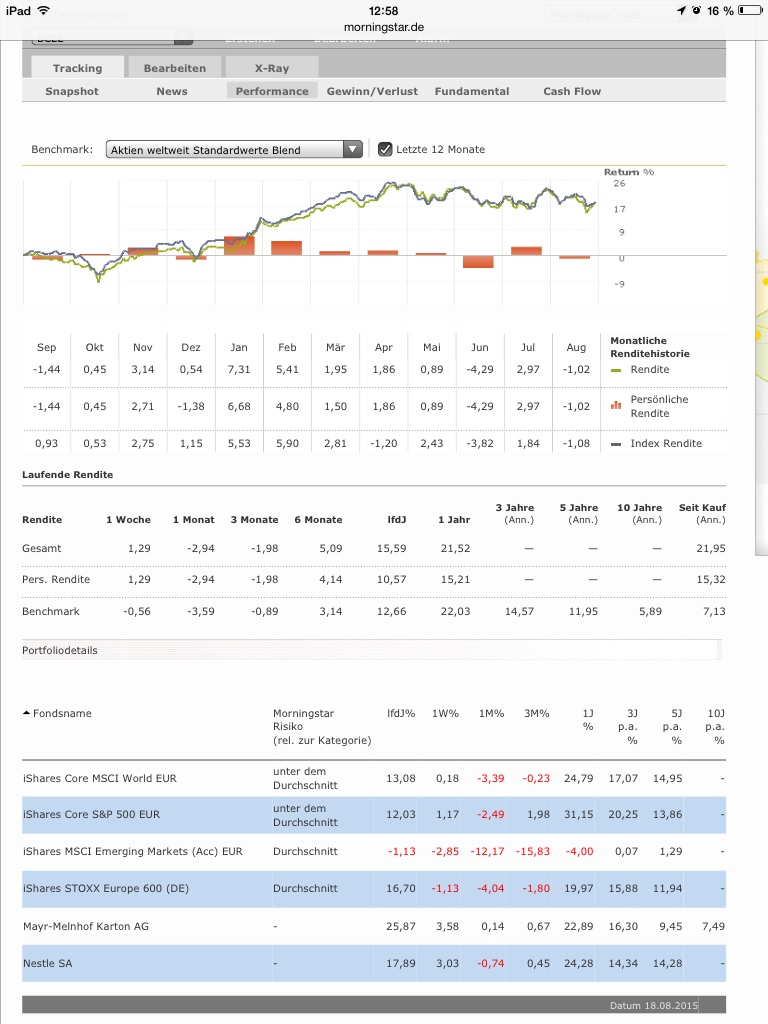Click orange Persönliche Rendite legend icon

tap(616, 406)
